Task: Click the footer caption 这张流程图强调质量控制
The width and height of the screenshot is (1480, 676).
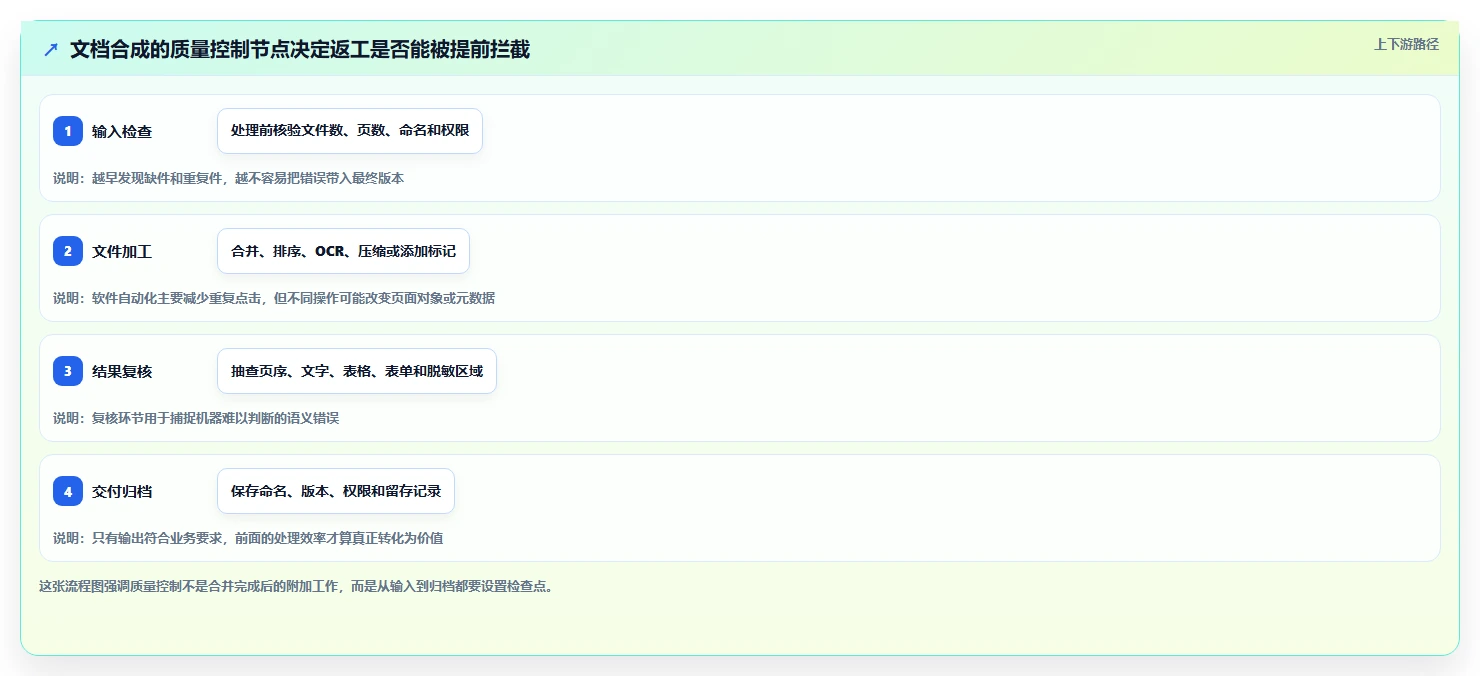Action: coord(296,586)
